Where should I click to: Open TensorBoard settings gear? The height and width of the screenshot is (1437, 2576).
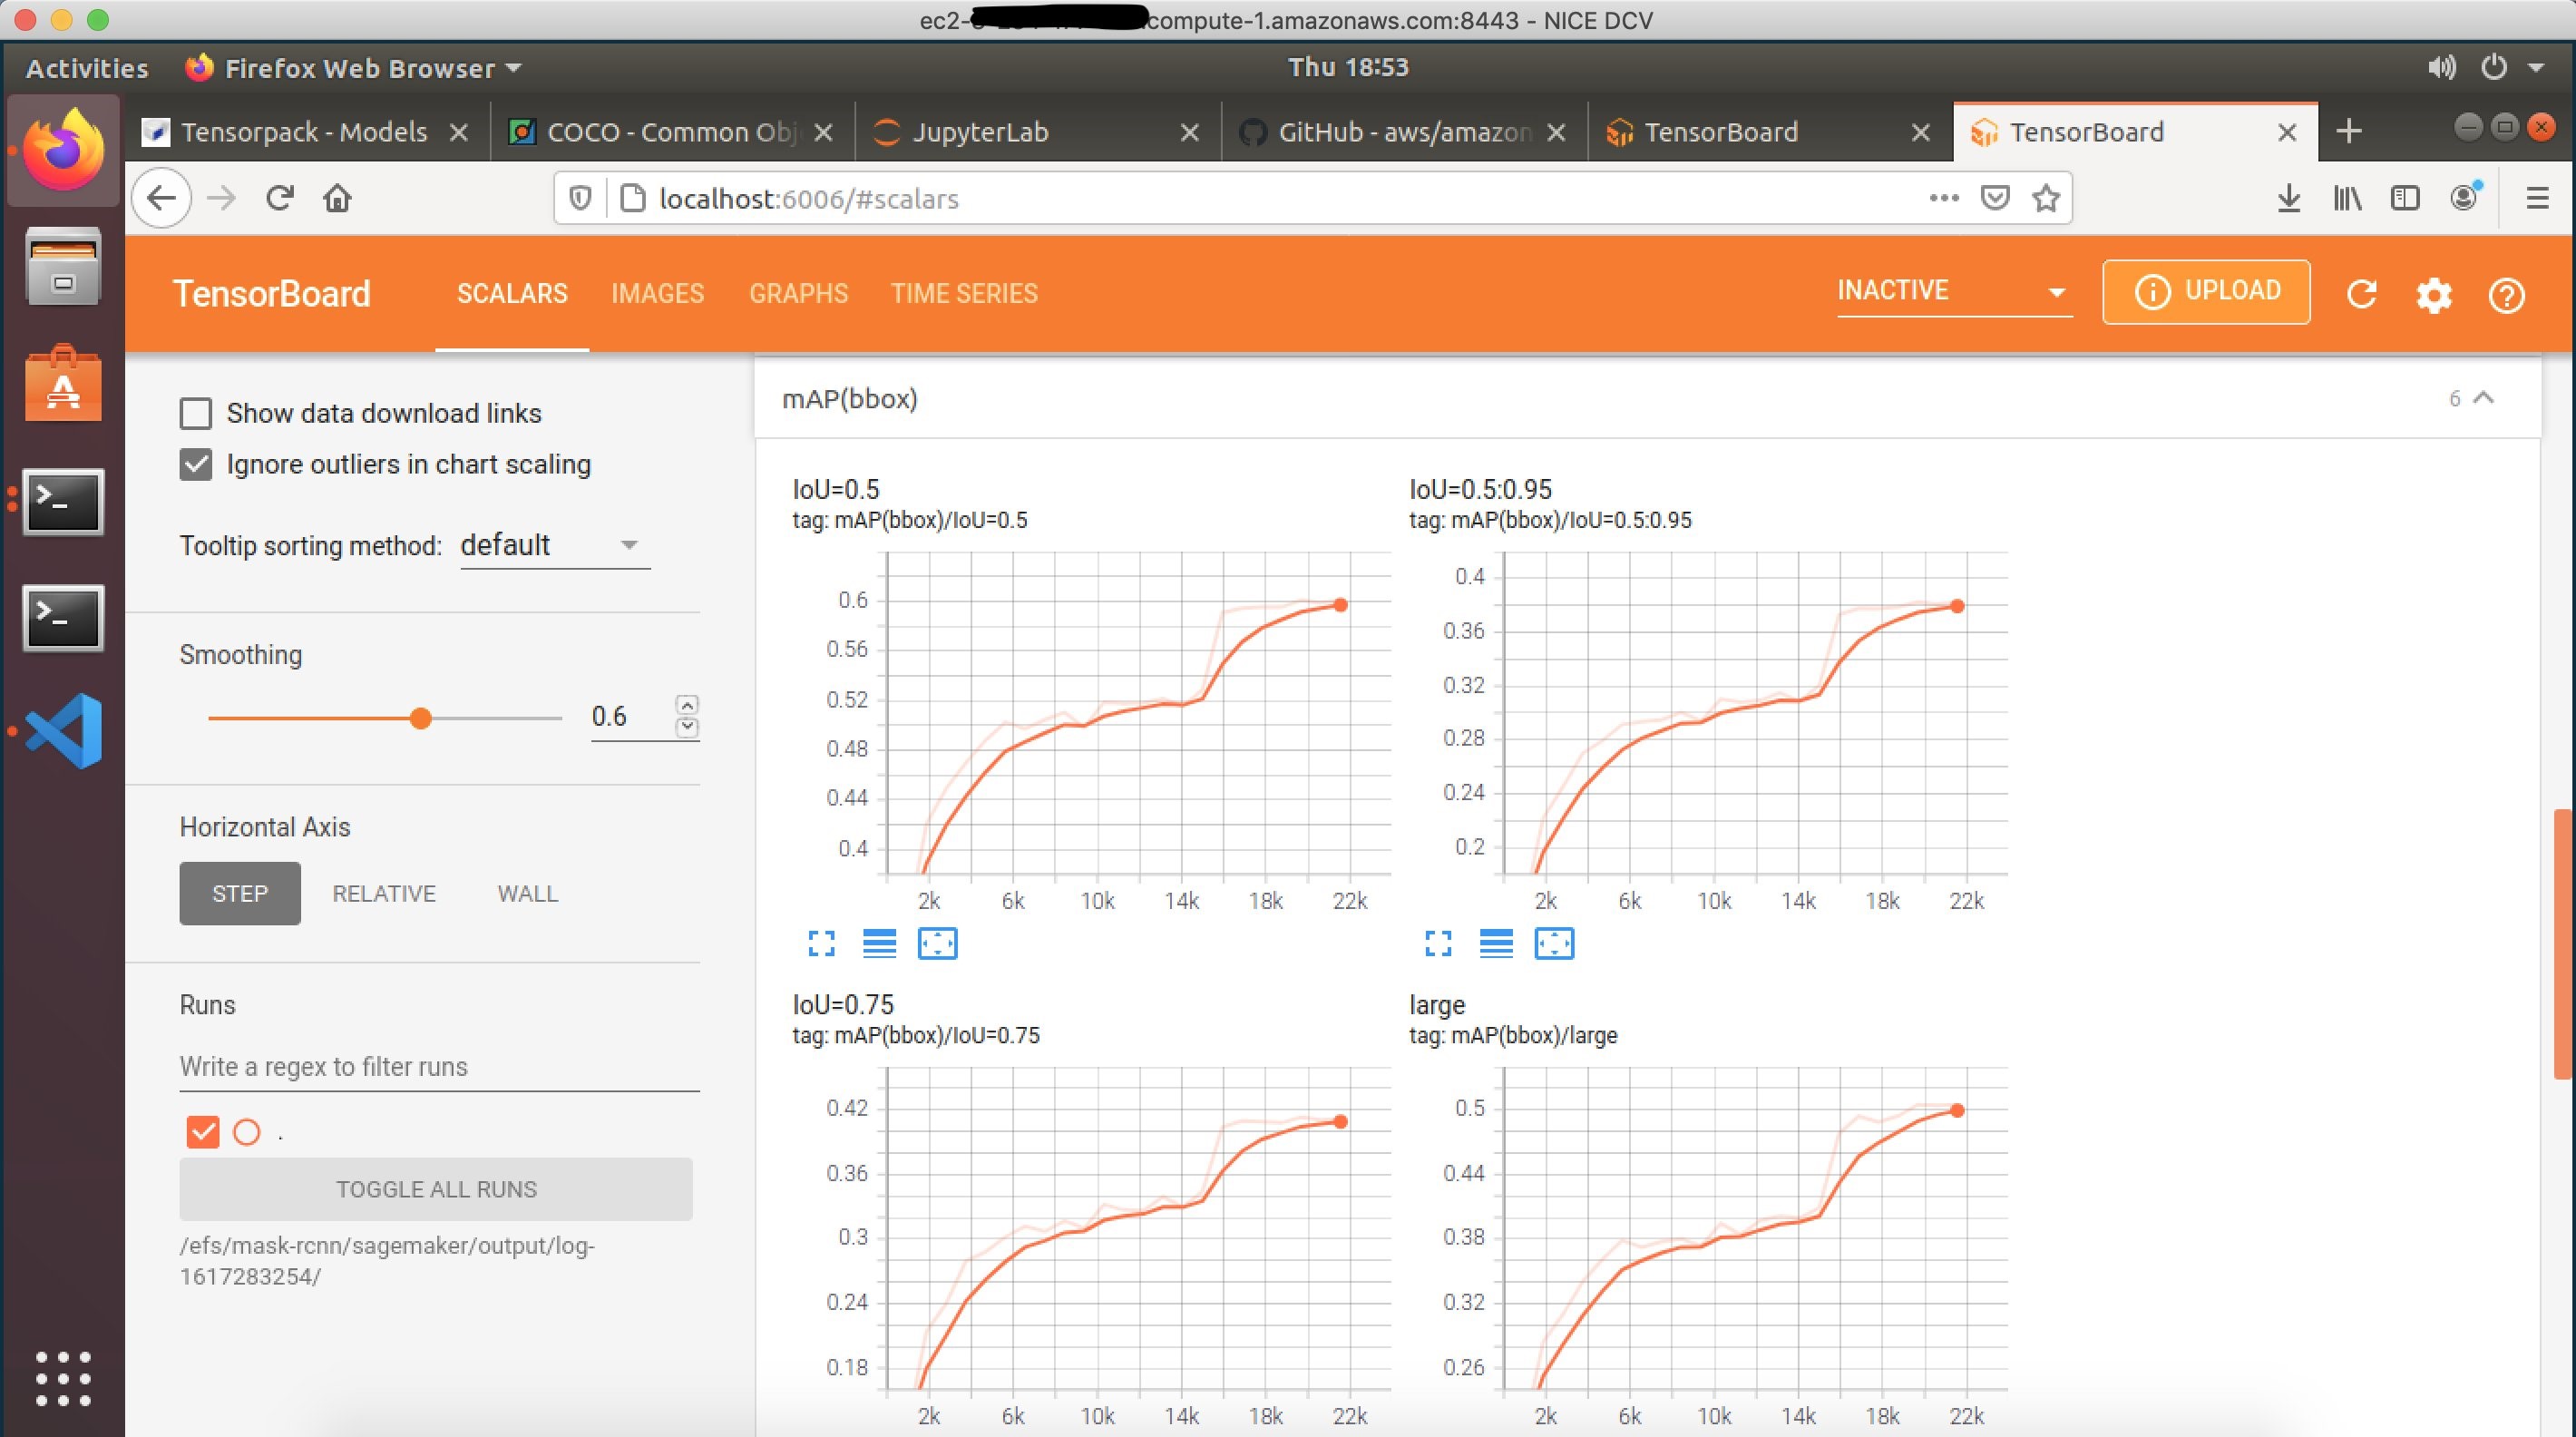pyautogui.click(x=2434, y=295)
